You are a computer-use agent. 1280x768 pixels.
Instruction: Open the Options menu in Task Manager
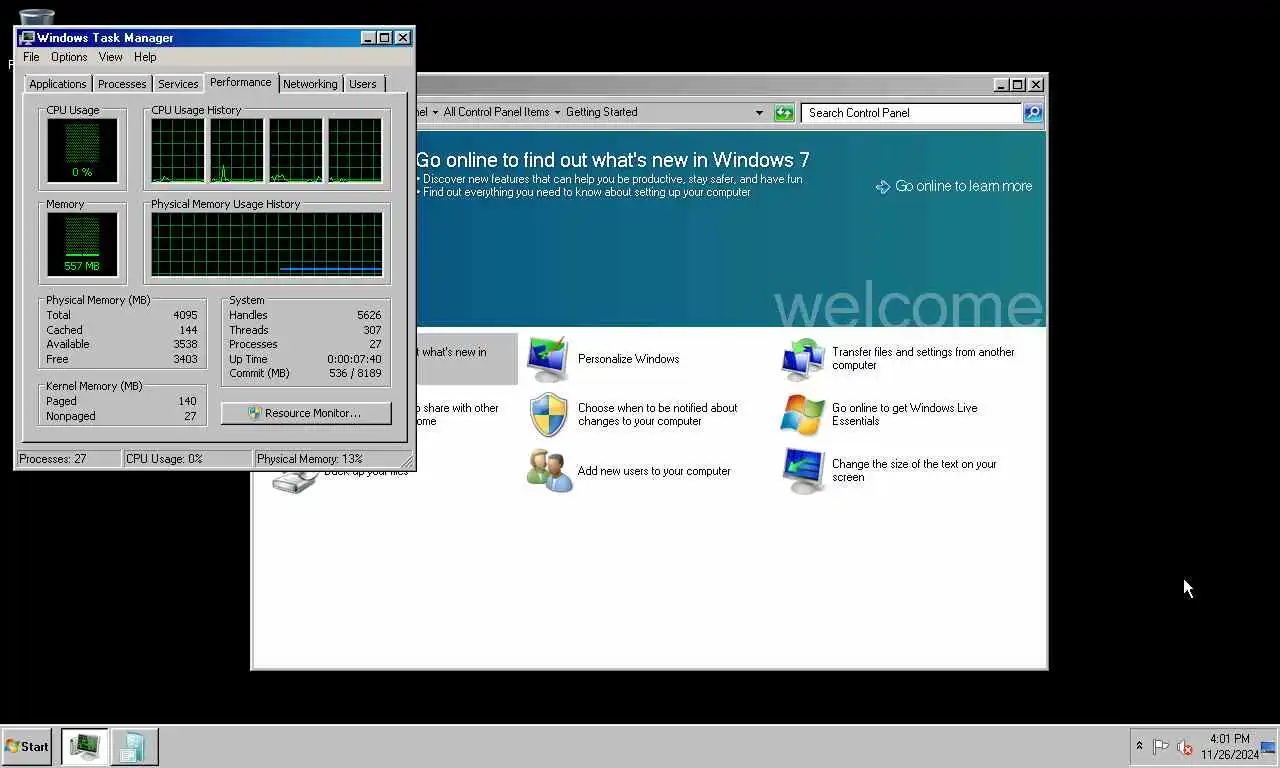[69, 57]
